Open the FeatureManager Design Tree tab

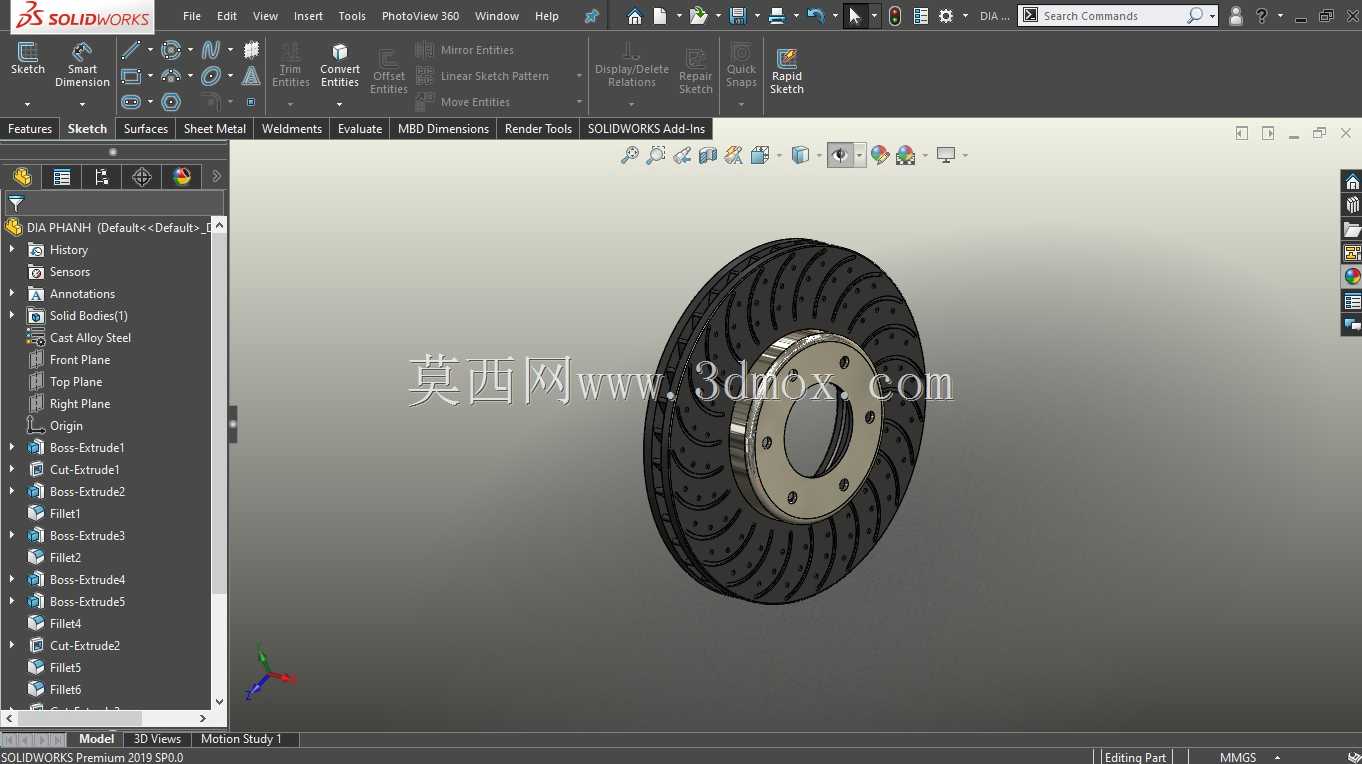22,177
